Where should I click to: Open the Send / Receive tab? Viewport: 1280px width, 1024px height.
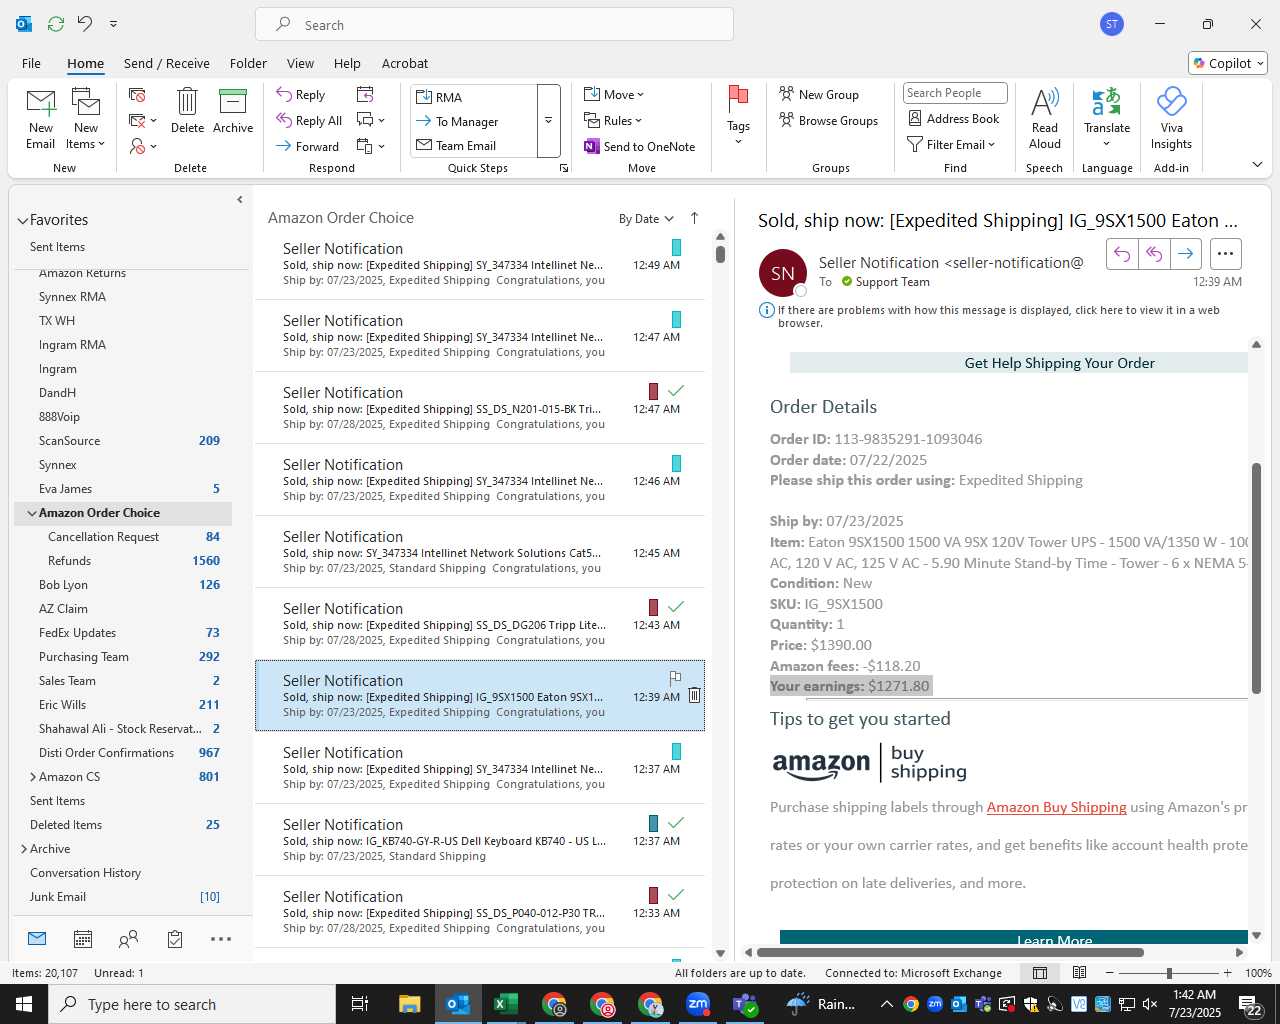pos(166,63)
